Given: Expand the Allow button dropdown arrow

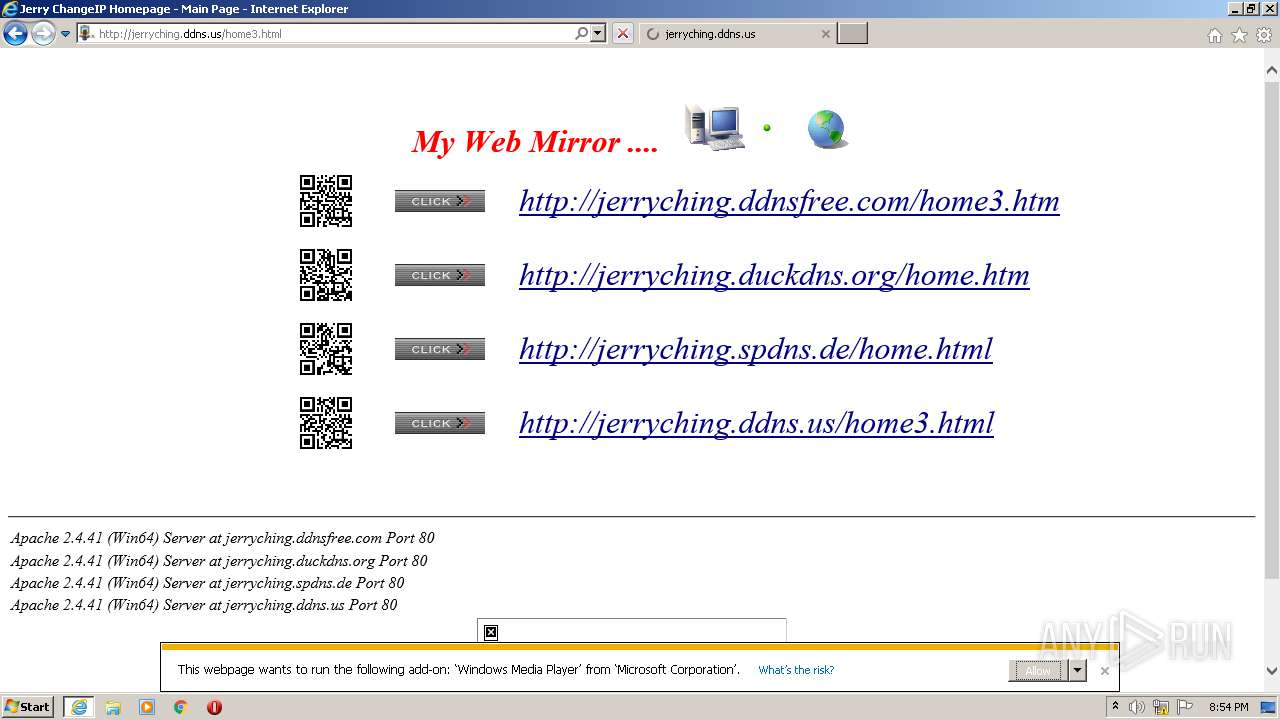Looking at the screenshot, I should (1077, 671).
